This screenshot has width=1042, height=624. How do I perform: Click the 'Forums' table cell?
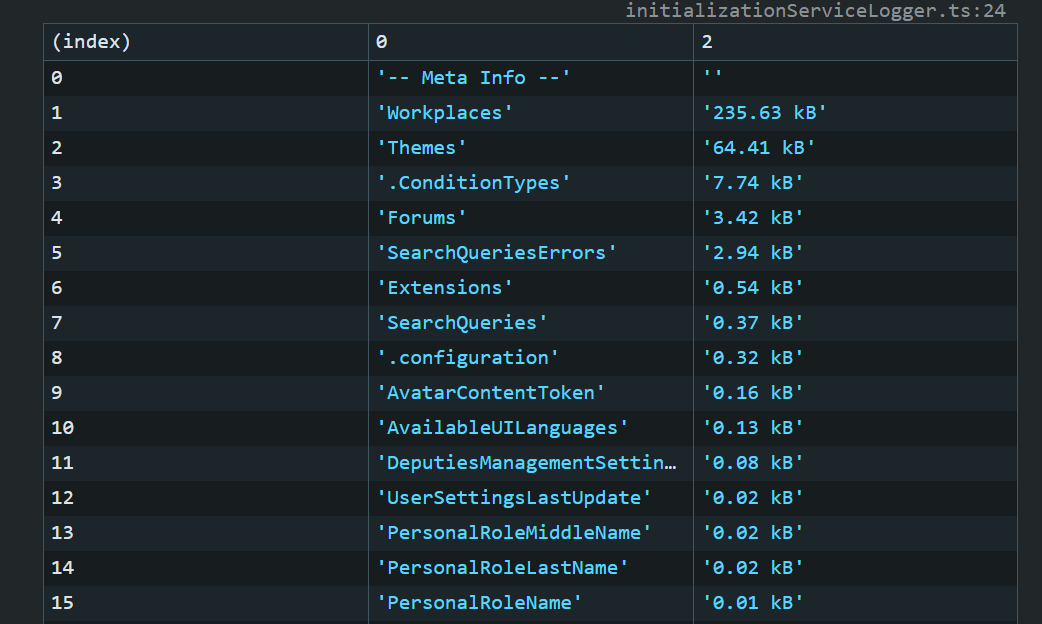pos(421,218)
